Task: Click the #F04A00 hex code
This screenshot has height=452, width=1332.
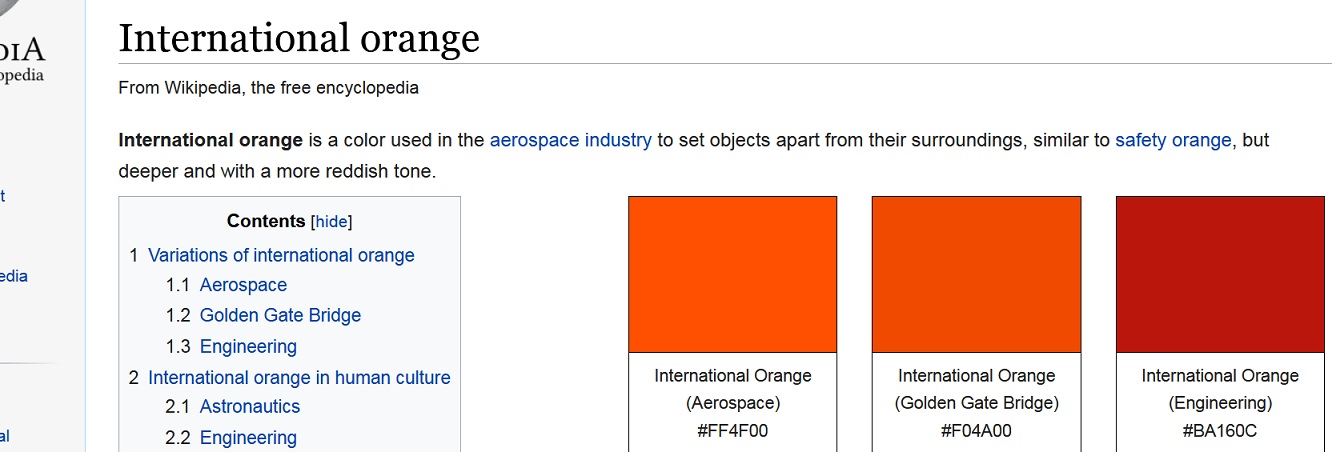Action: pos(976,431)
